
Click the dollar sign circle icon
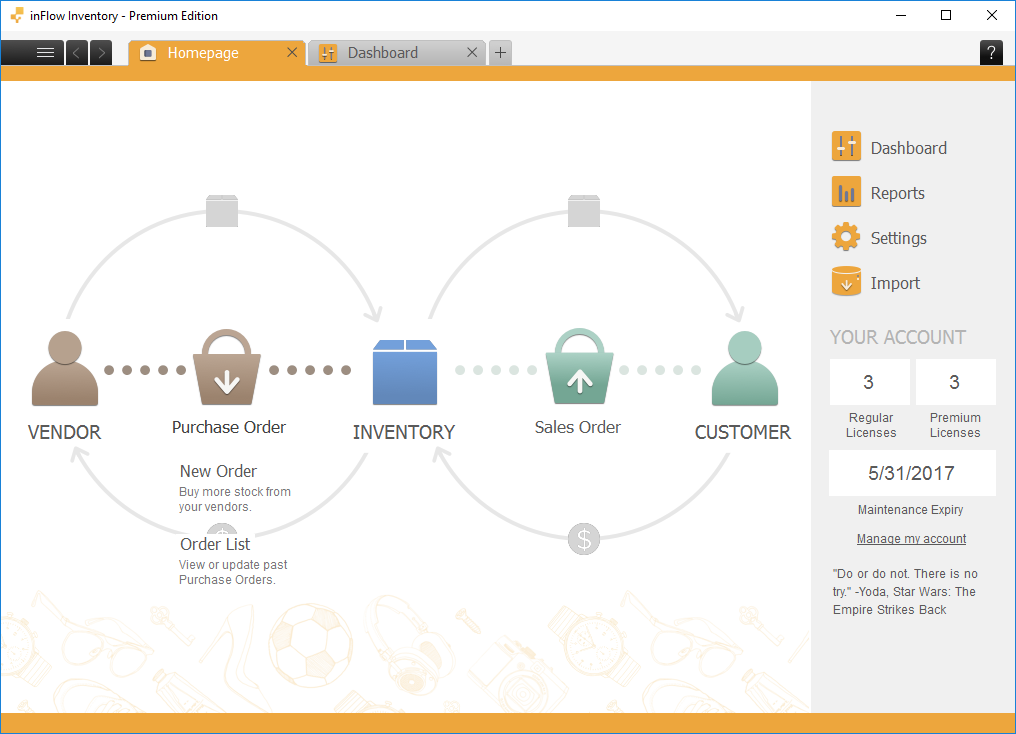coord(584,539)
